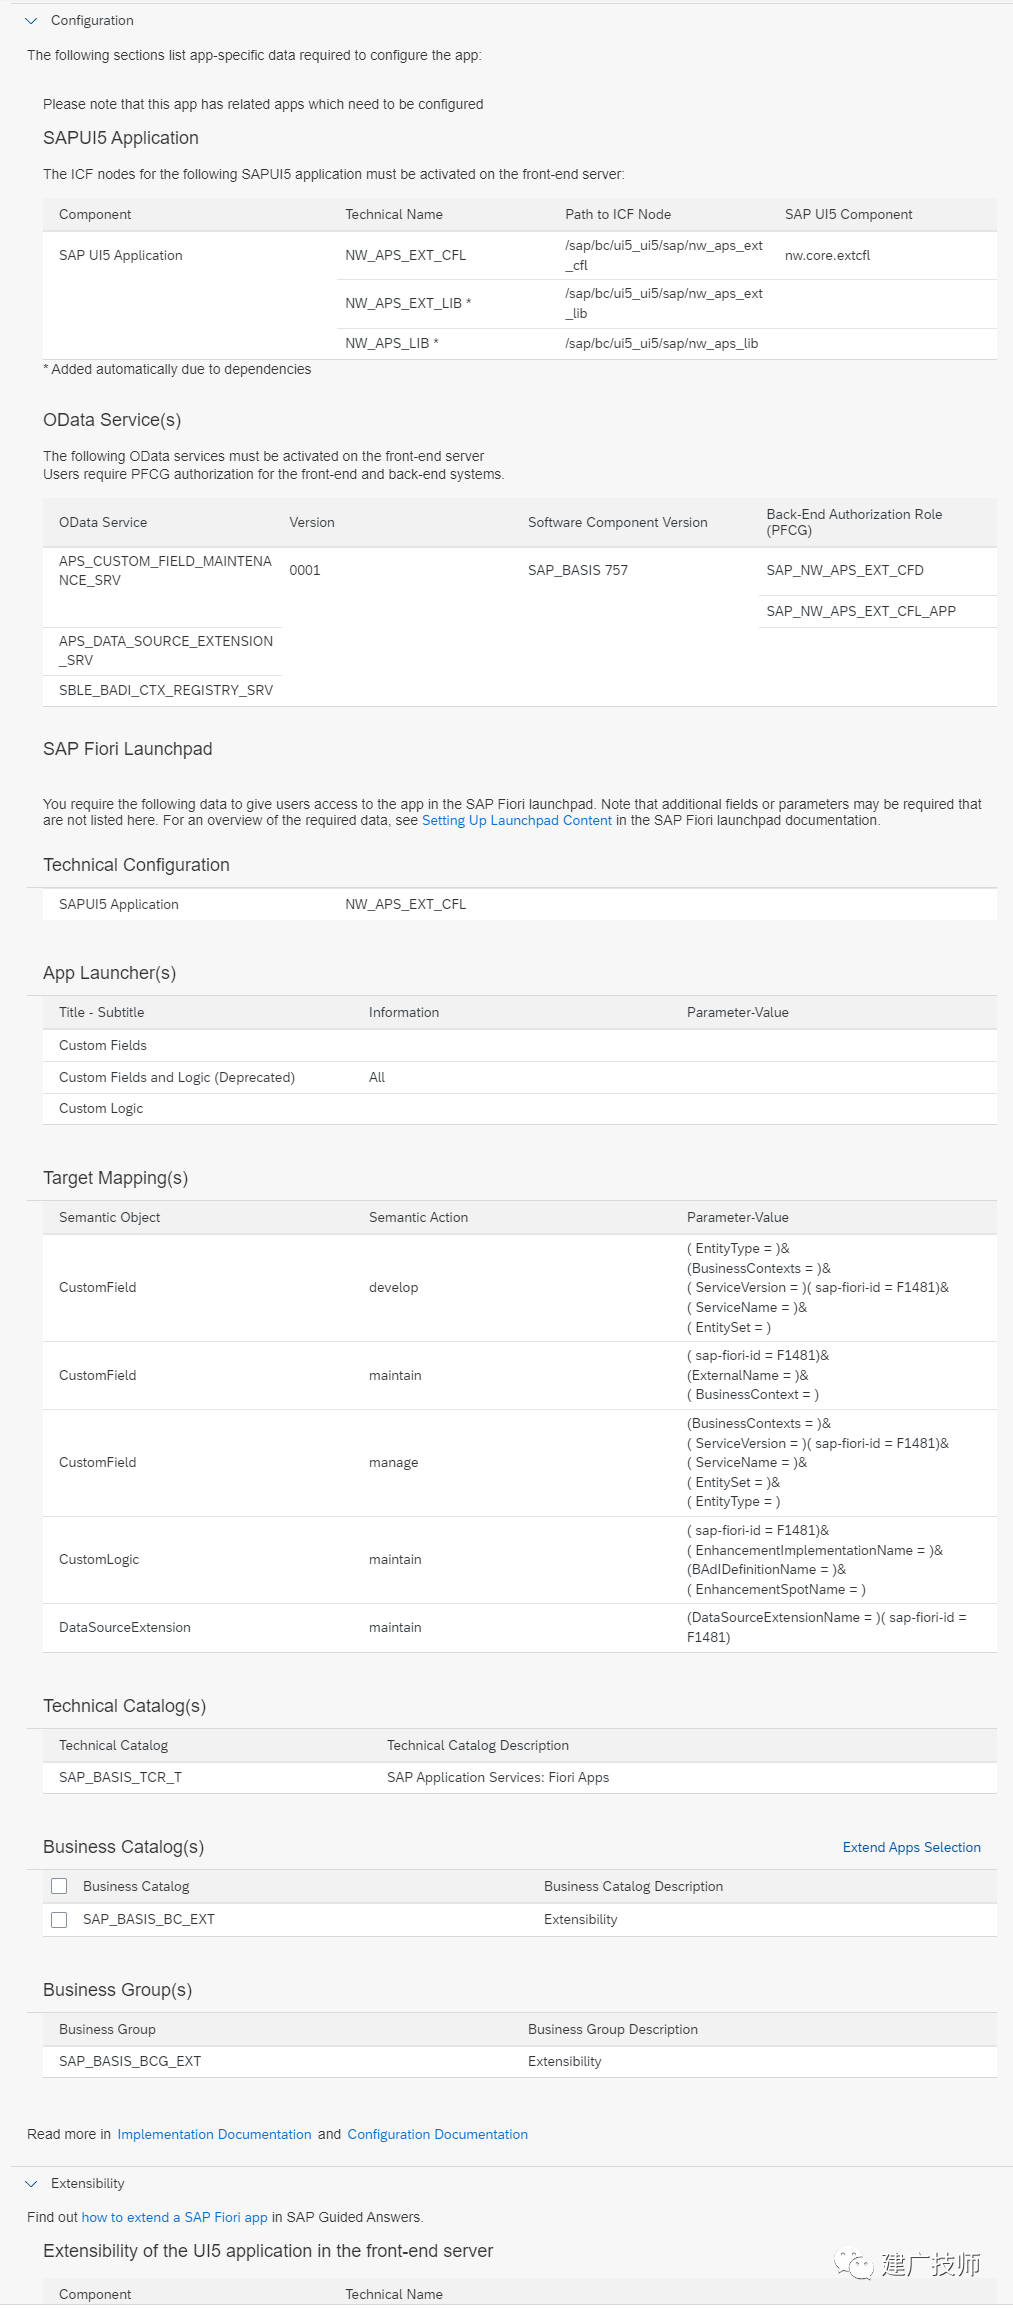Select the nw.core.extcfl component cell
This screenshot has width=1013, height=2309.
coord(827,255)
